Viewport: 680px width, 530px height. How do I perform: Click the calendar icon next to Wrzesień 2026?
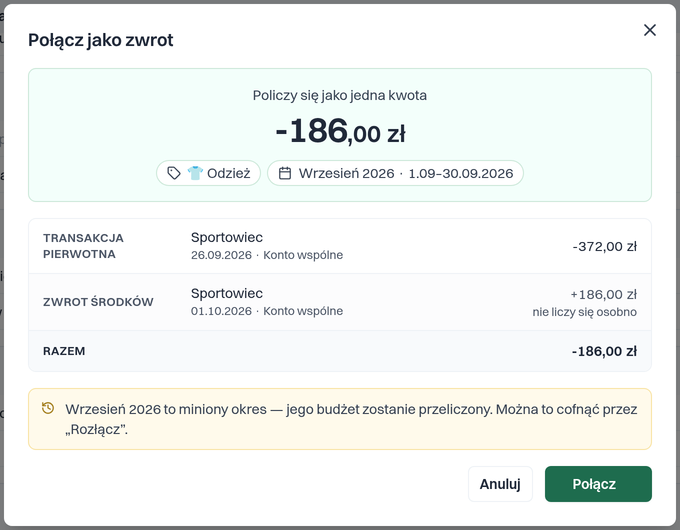285,173
